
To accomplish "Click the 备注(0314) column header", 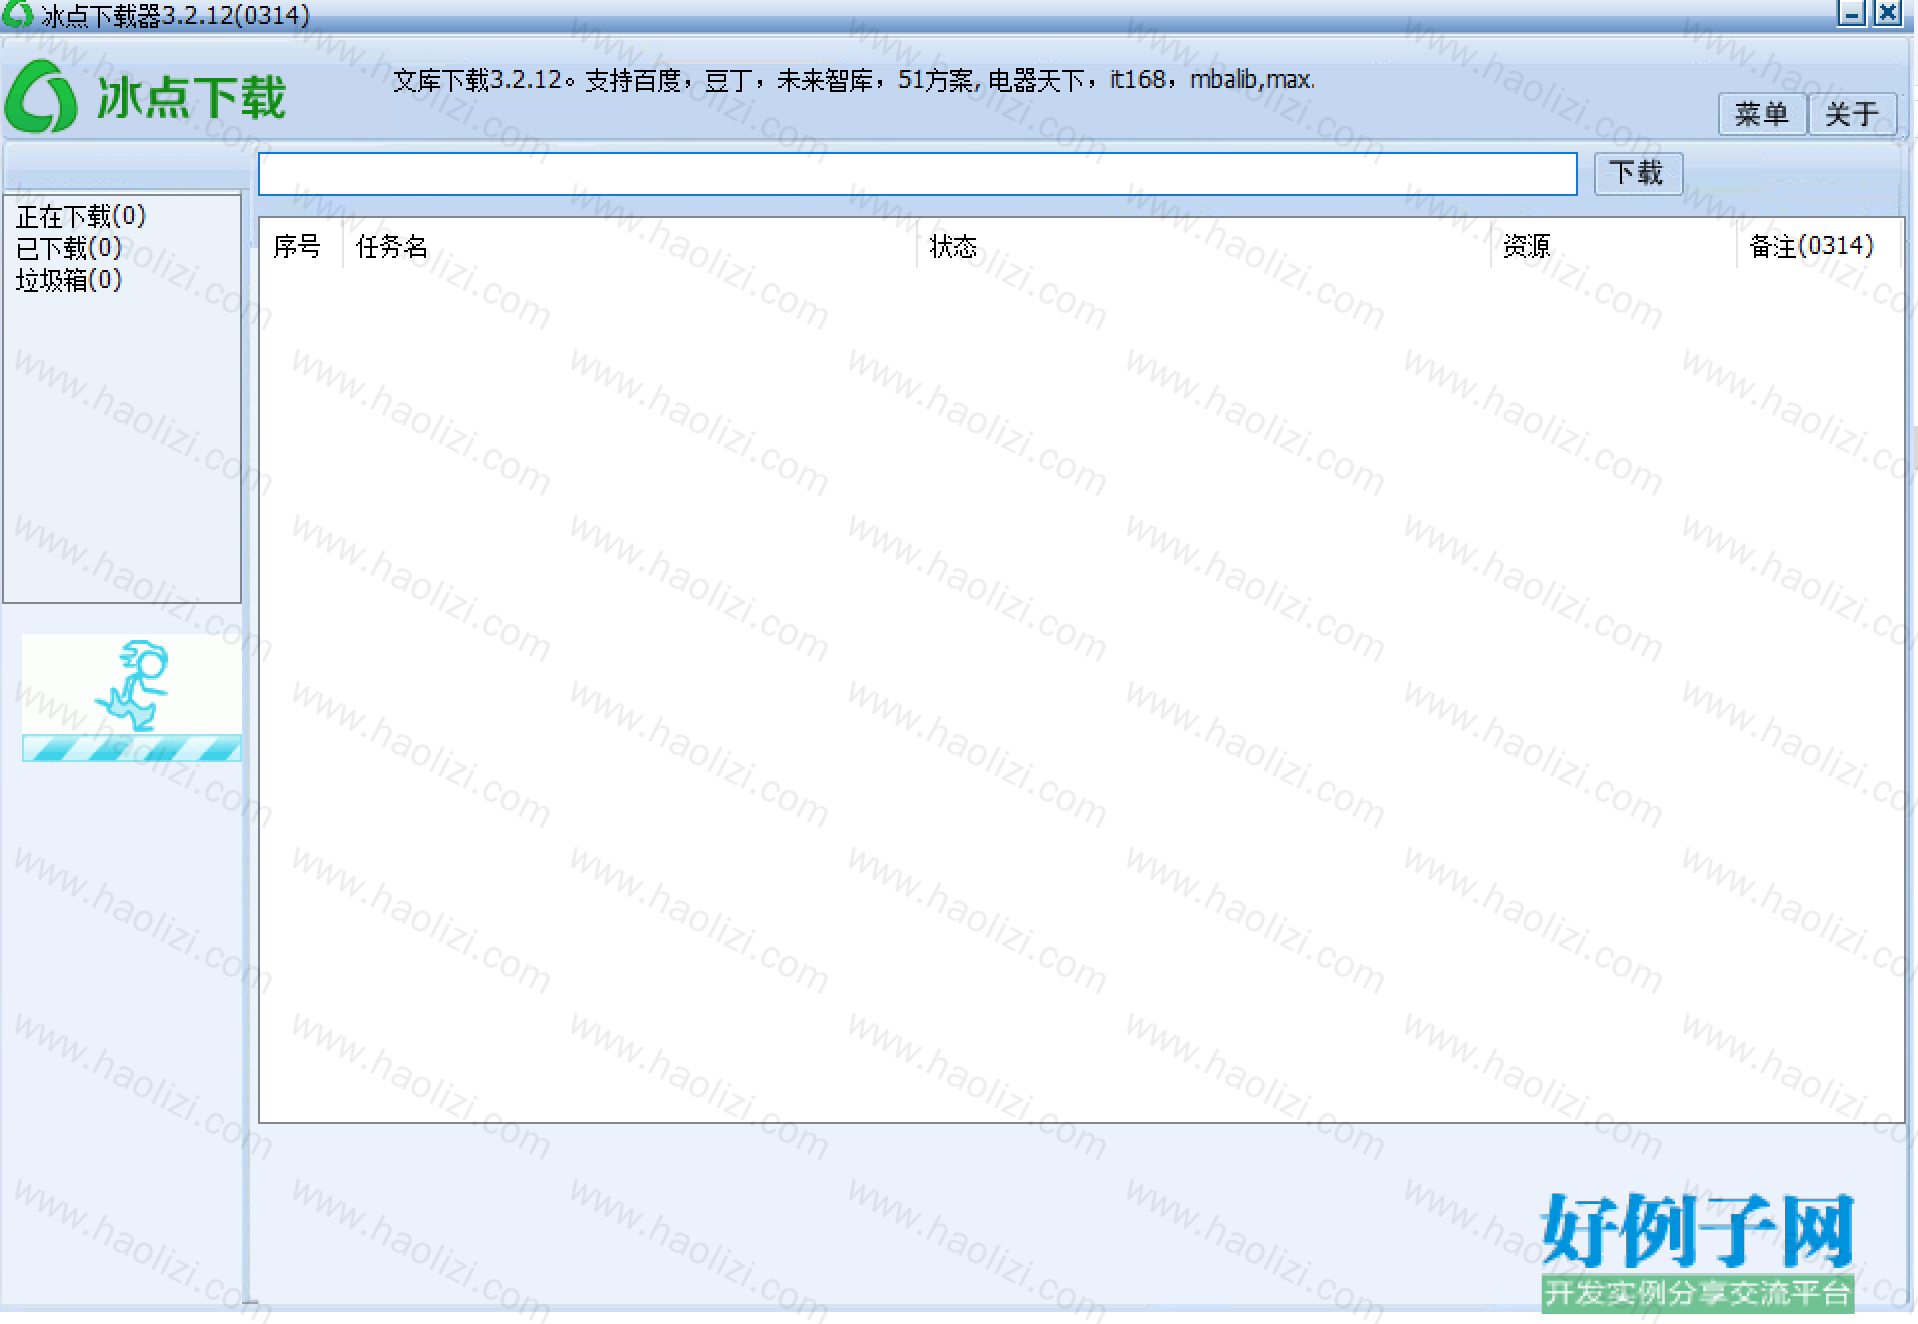I will tap(1818, 246).
